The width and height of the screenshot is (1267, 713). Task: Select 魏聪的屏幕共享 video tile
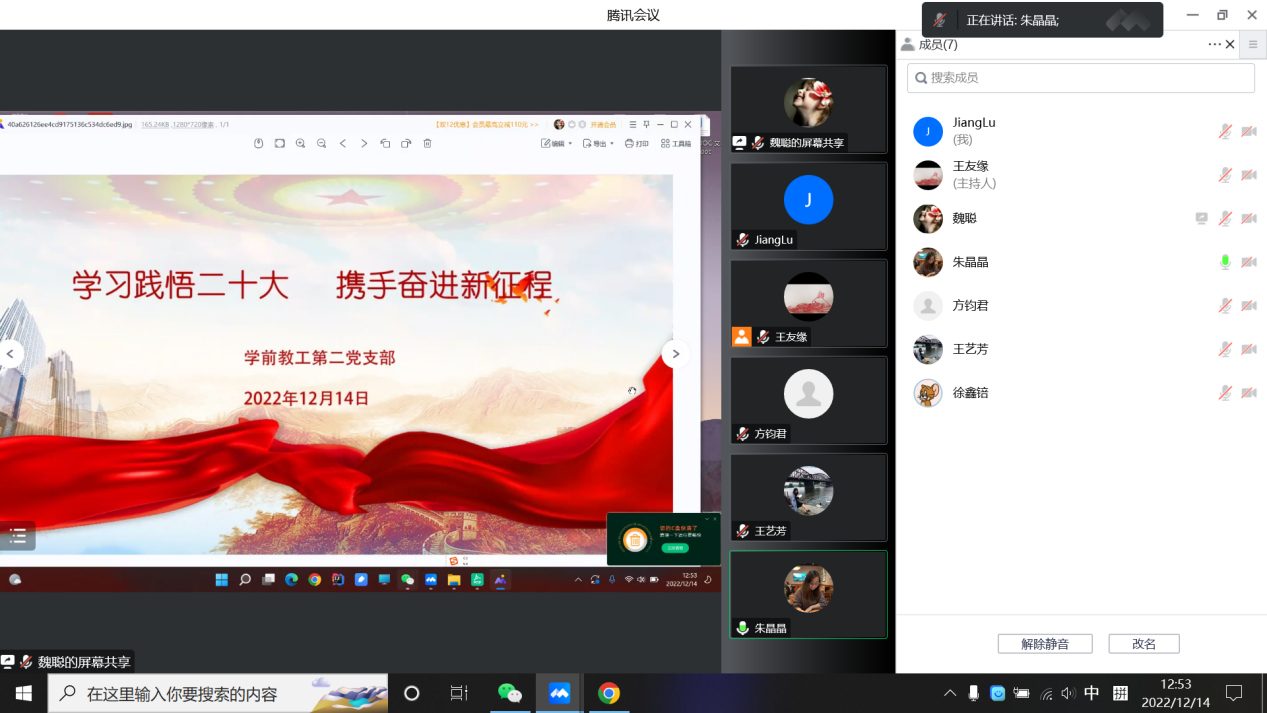pos(808,109)
